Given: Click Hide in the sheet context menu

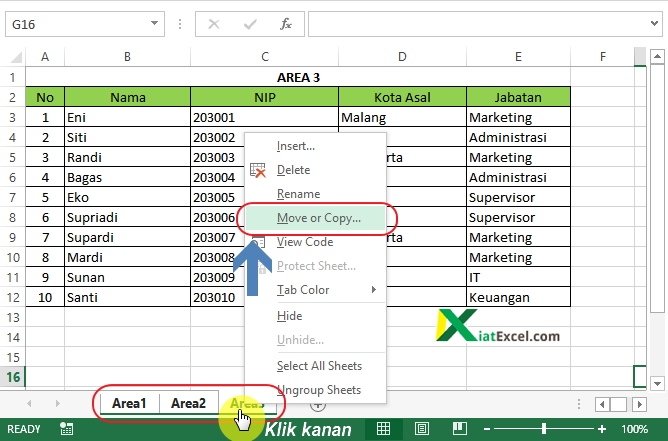Looking at the screenshot, I should tap(288, 315).
